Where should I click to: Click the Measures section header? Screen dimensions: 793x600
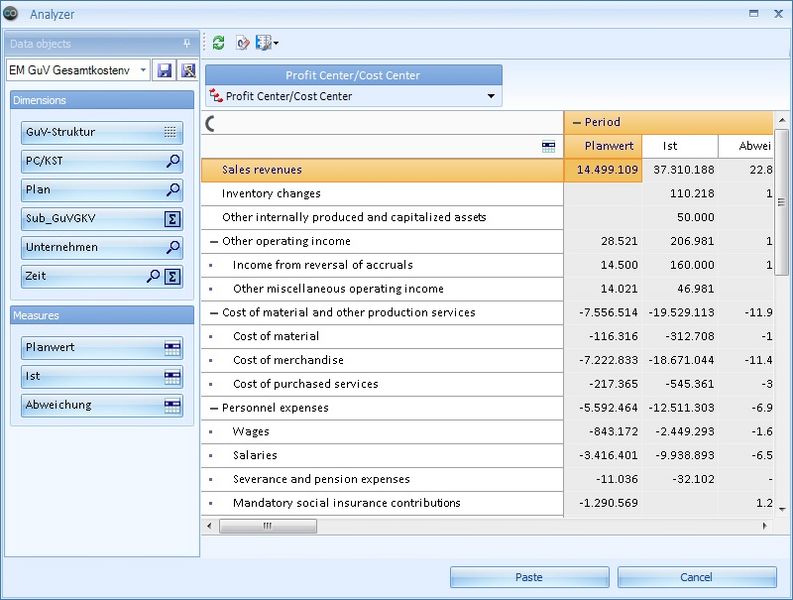(x=102, y=315)
